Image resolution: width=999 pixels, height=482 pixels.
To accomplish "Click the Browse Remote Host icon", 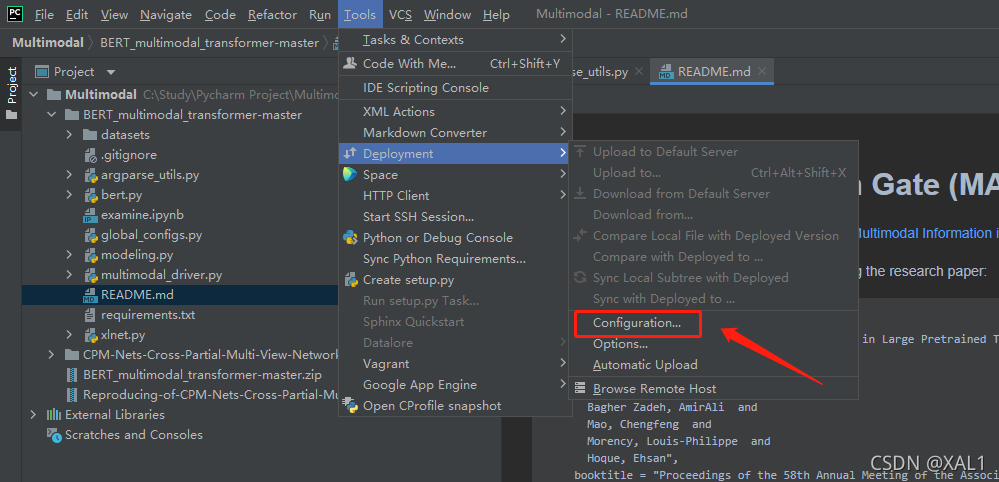I will coord(580,388).
